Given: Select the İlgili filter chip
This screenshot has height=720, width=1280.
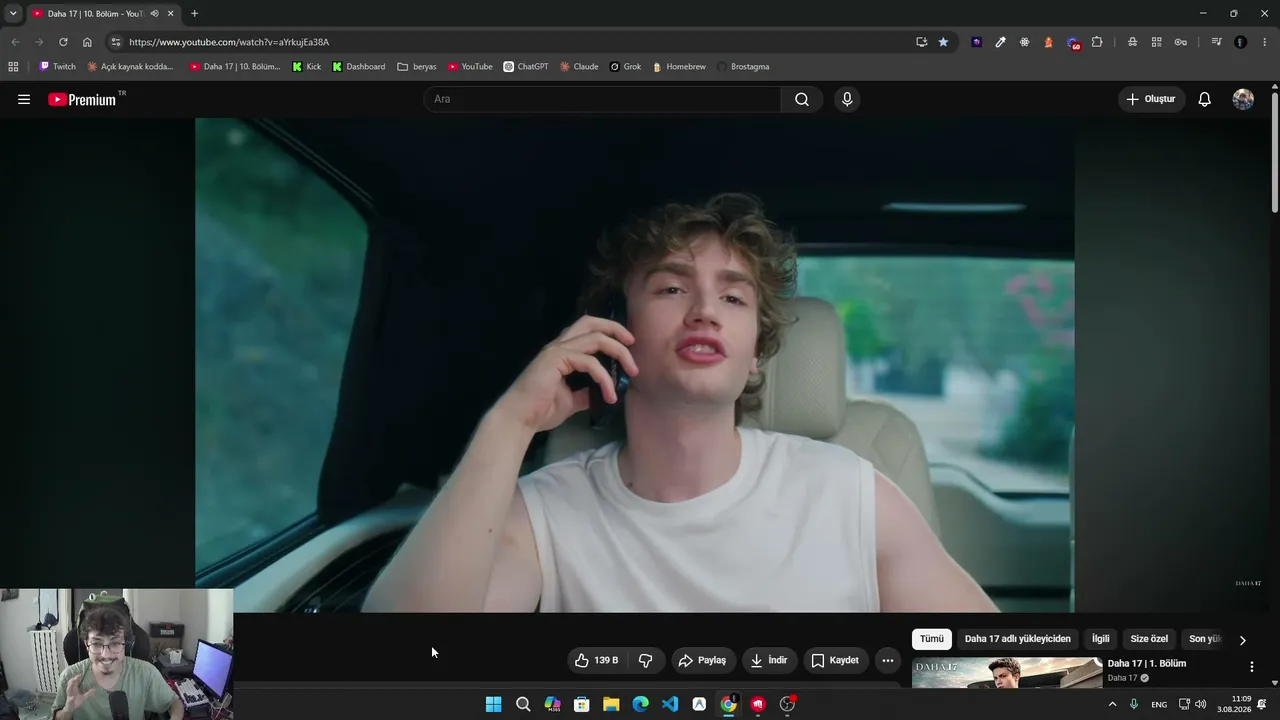Looking at the screenshot, I should pyautogui.click(x=1100, y=639).
